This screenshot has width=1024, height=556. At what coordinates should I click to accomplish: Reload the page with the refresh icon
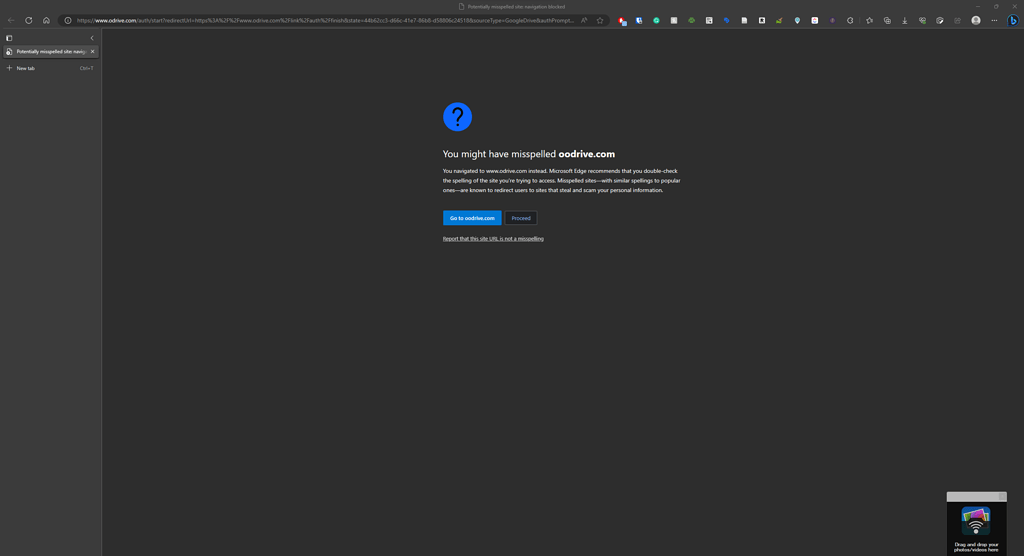point(28,20)
